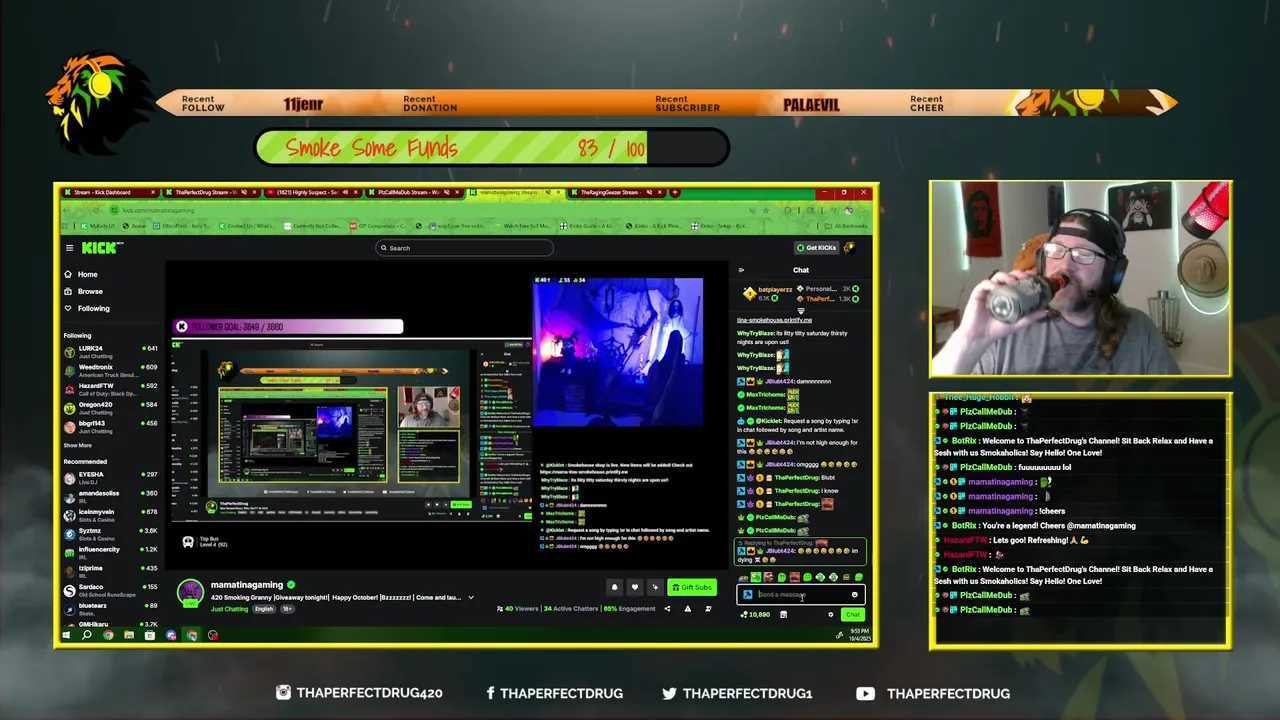The width and height of the screenshot is (1280, 720).
Task: Switch to the (1621) Highly Suspect tab
Action: coord(311,192)
